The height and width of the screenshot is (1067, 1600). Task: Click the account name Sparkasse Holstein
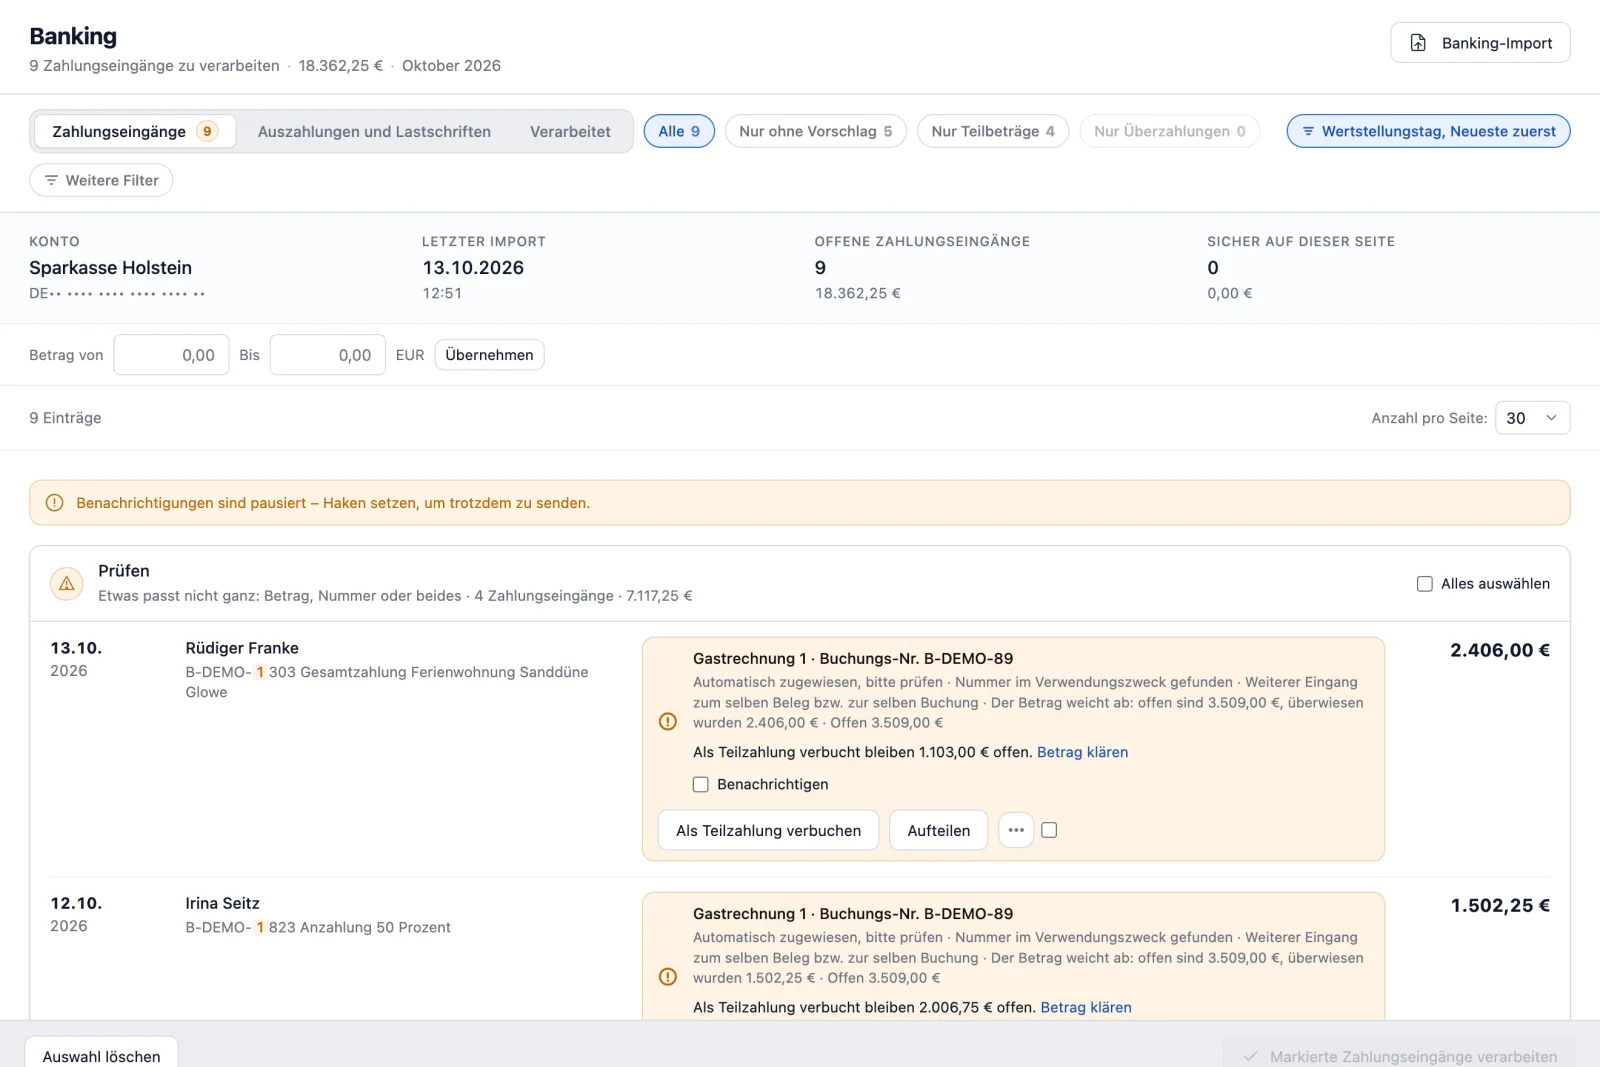110,268
